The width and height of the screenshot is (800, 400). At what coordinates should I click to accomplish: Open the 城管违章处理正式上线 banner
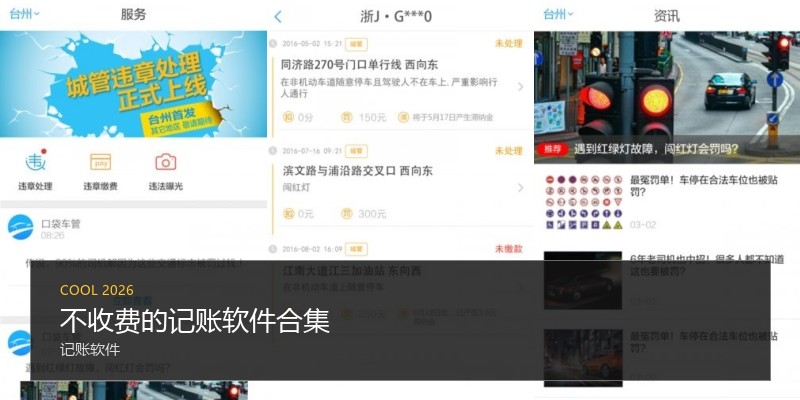coord(133,84)
